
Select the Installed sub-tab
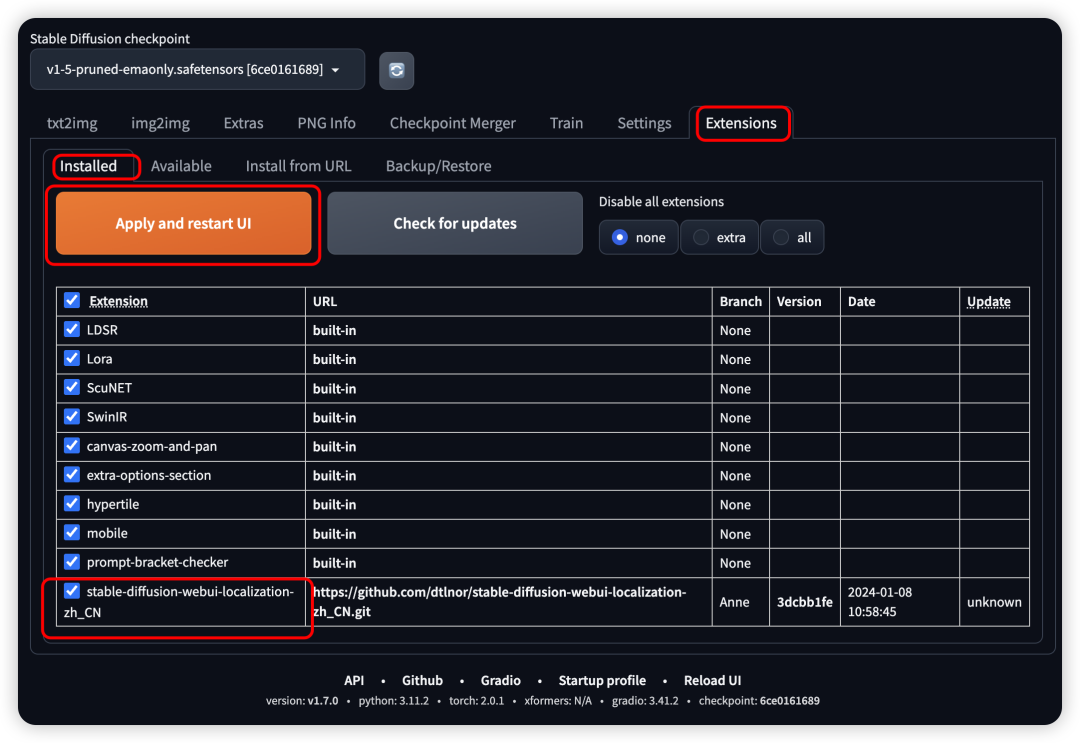tap(88, 166)
